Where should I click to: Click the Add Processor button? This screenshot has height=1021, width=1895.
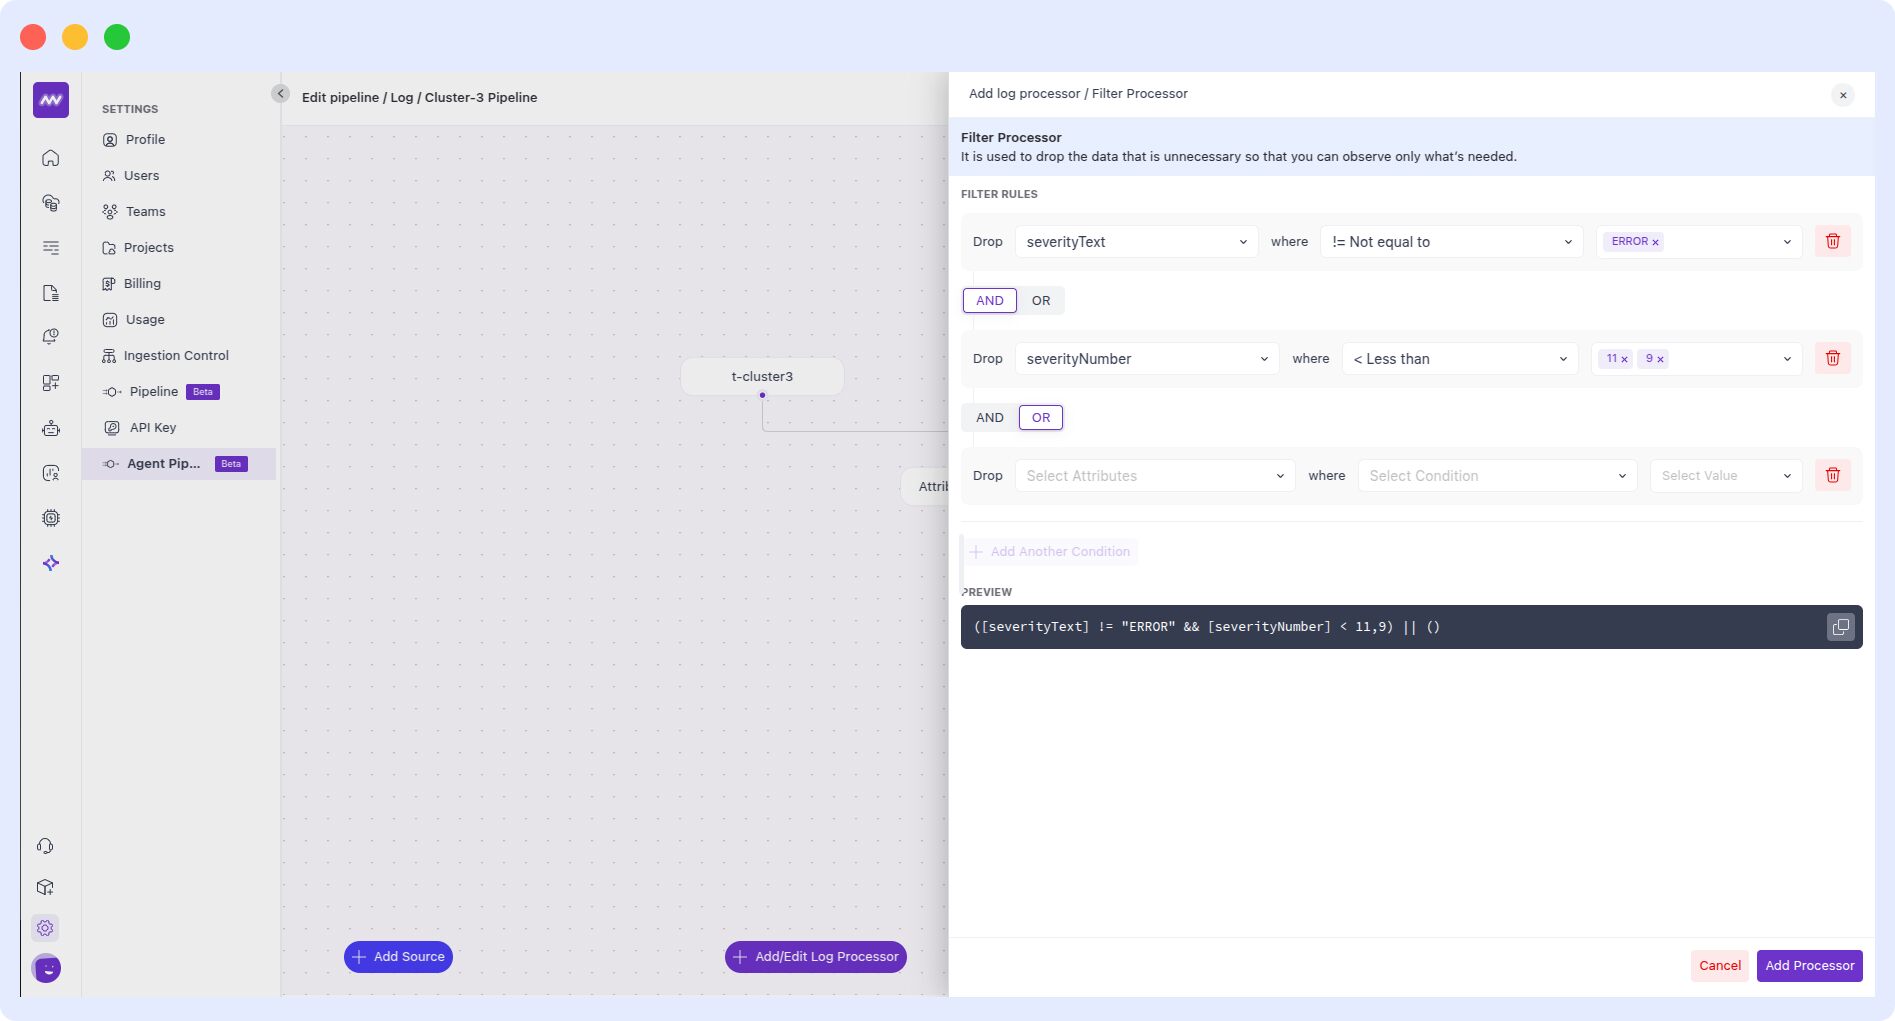pyautogui.click(x=1809, y=965)
